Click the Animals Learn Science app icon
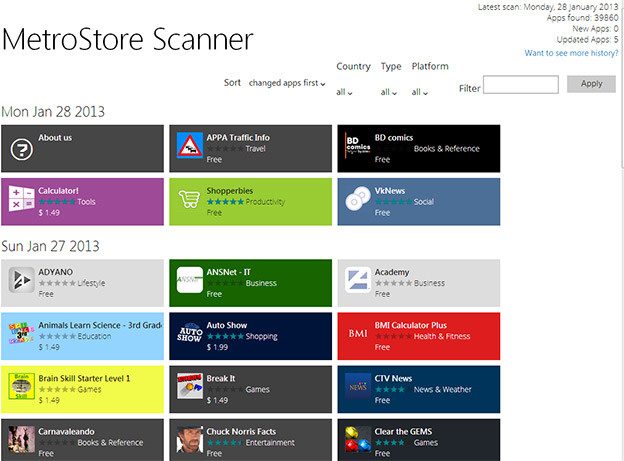 21,333
